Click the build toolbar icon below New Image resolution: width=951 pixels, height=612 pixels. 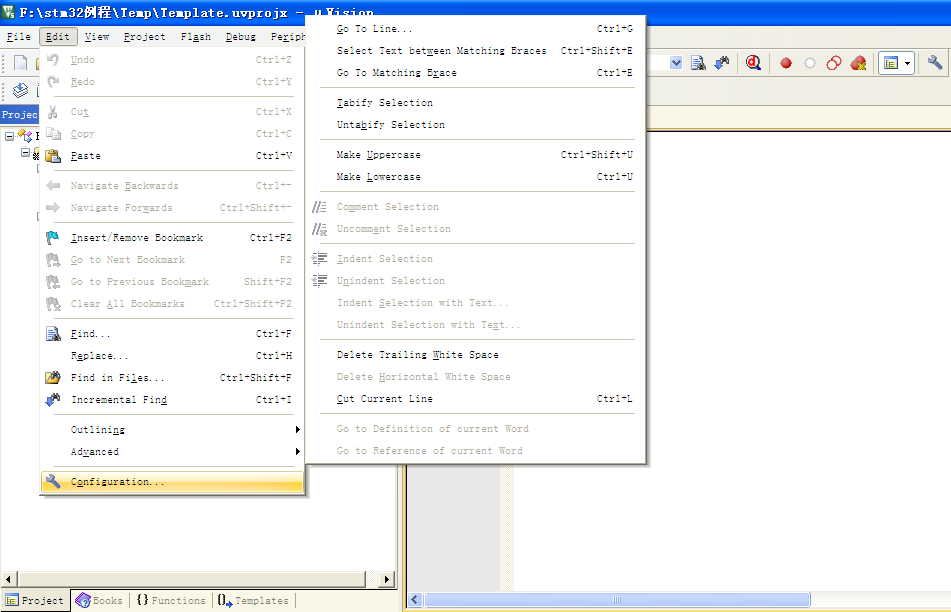(x=21, y=90)
